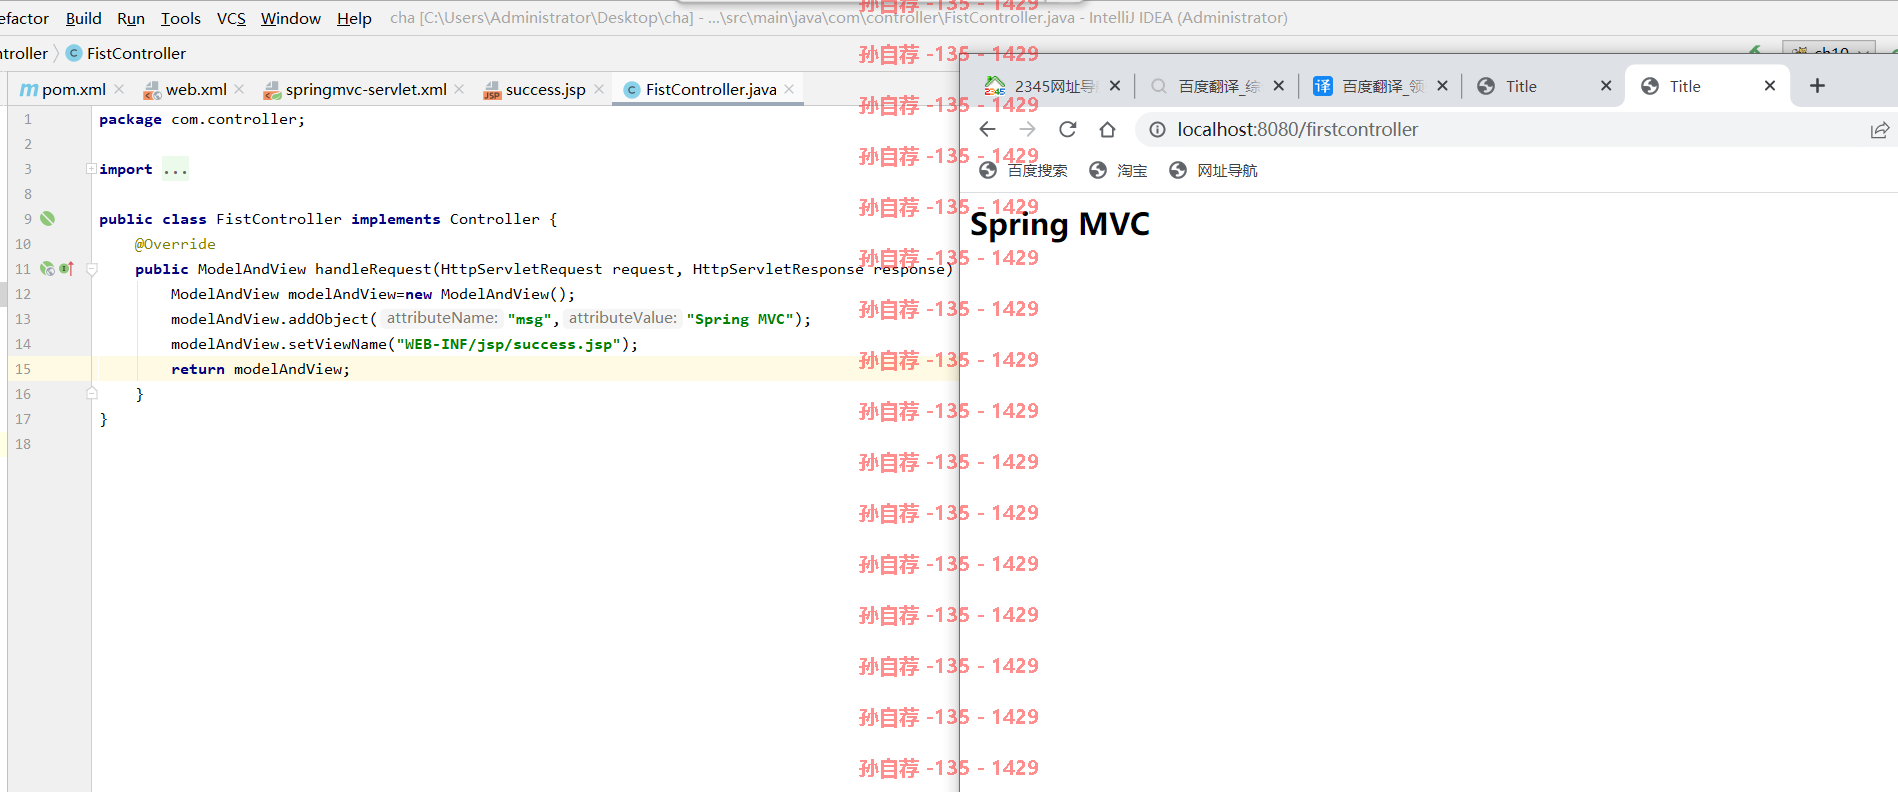
Task: Close the 百度翻译_领 browser tab
Action: [x=1442, y=86]
